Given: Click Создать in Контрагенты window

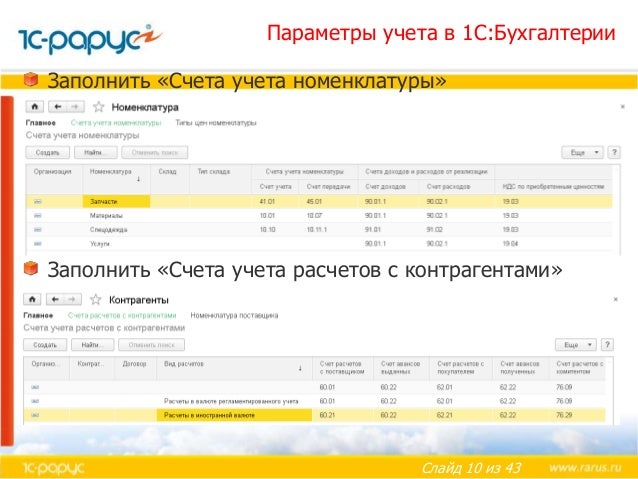Looking at the screenshot, I should [x=45, y=345].
